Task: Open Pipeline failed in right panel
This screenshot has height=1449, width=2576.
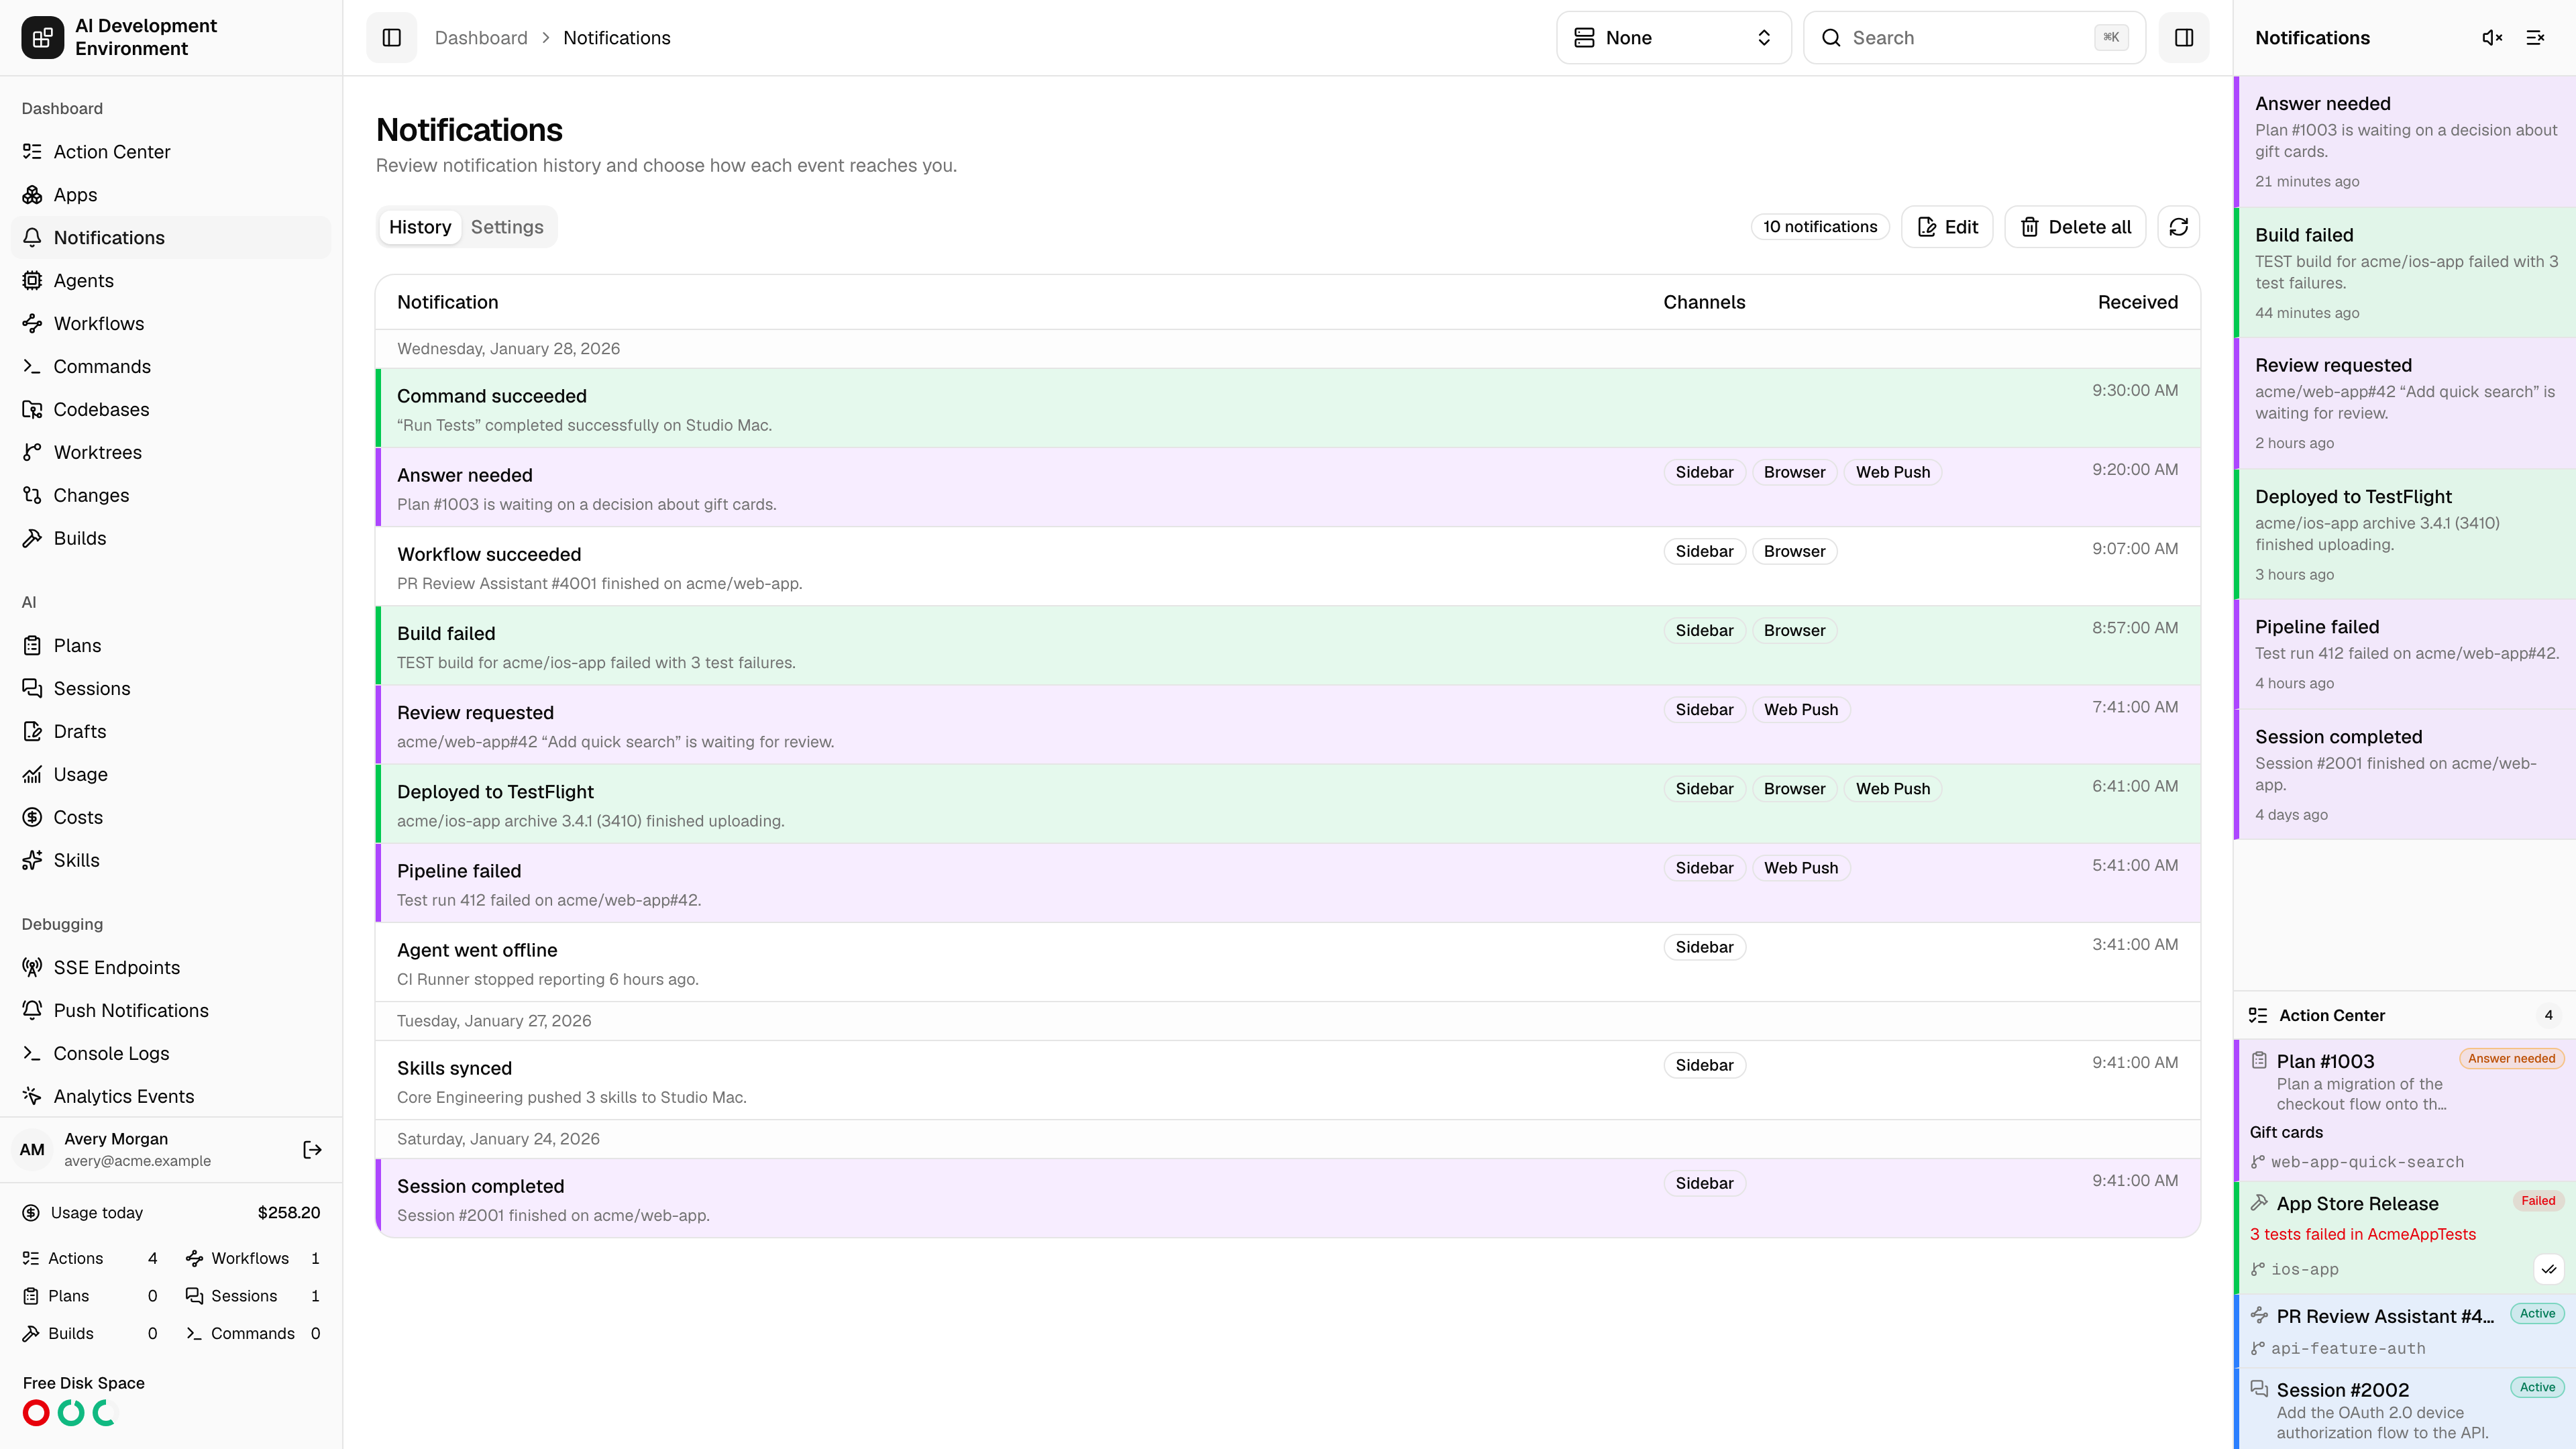Action: tap(2405, 654)
